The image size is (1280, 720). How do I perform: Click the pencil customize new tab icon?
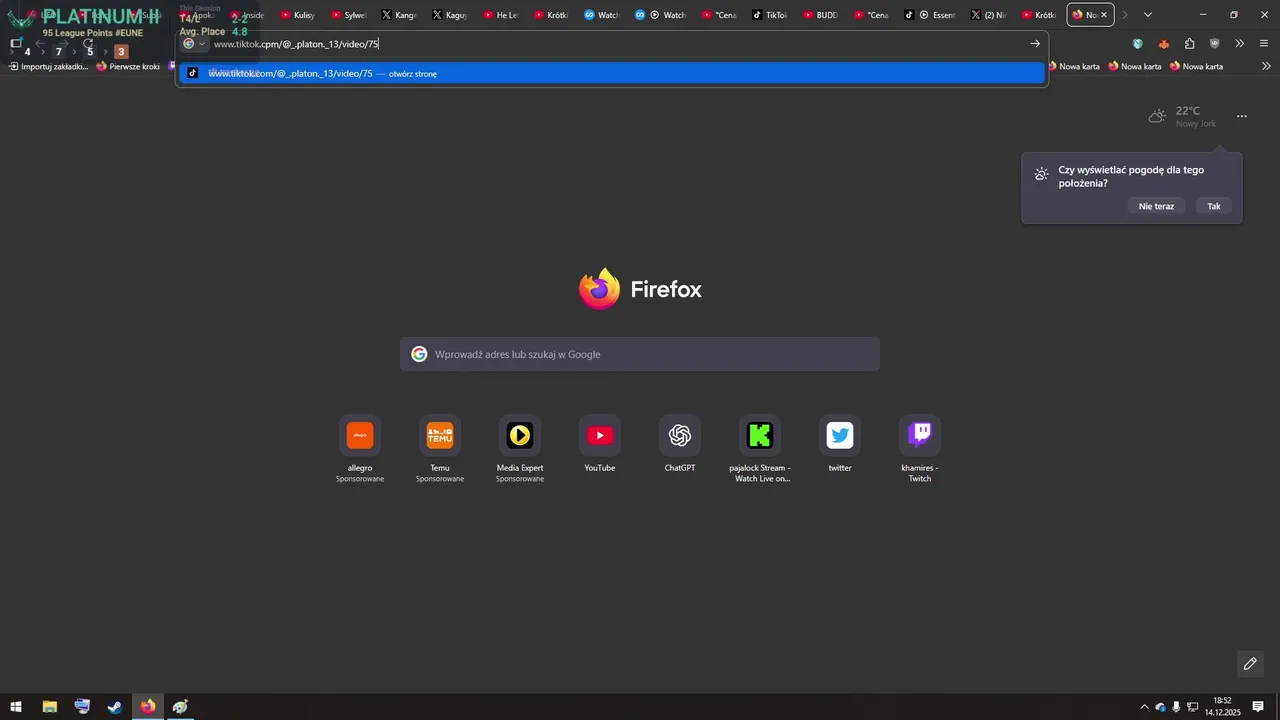point(1250,664)
